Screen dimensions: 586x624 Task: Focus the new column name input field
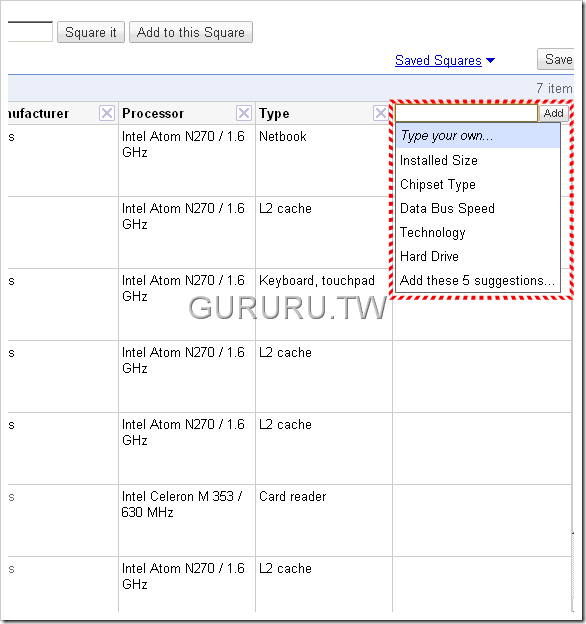(466, 113)
